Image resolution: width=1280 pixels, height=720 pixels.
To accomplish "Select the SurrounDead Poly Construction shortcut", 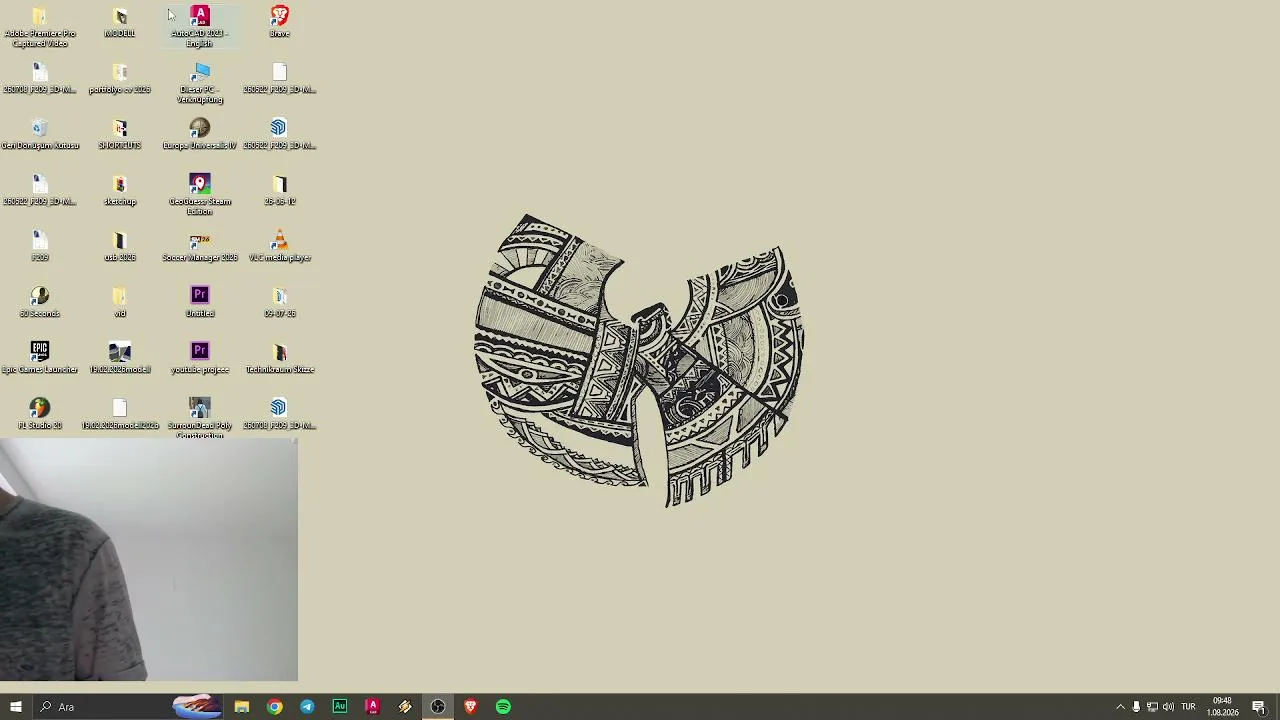I will tap(200, 419).
